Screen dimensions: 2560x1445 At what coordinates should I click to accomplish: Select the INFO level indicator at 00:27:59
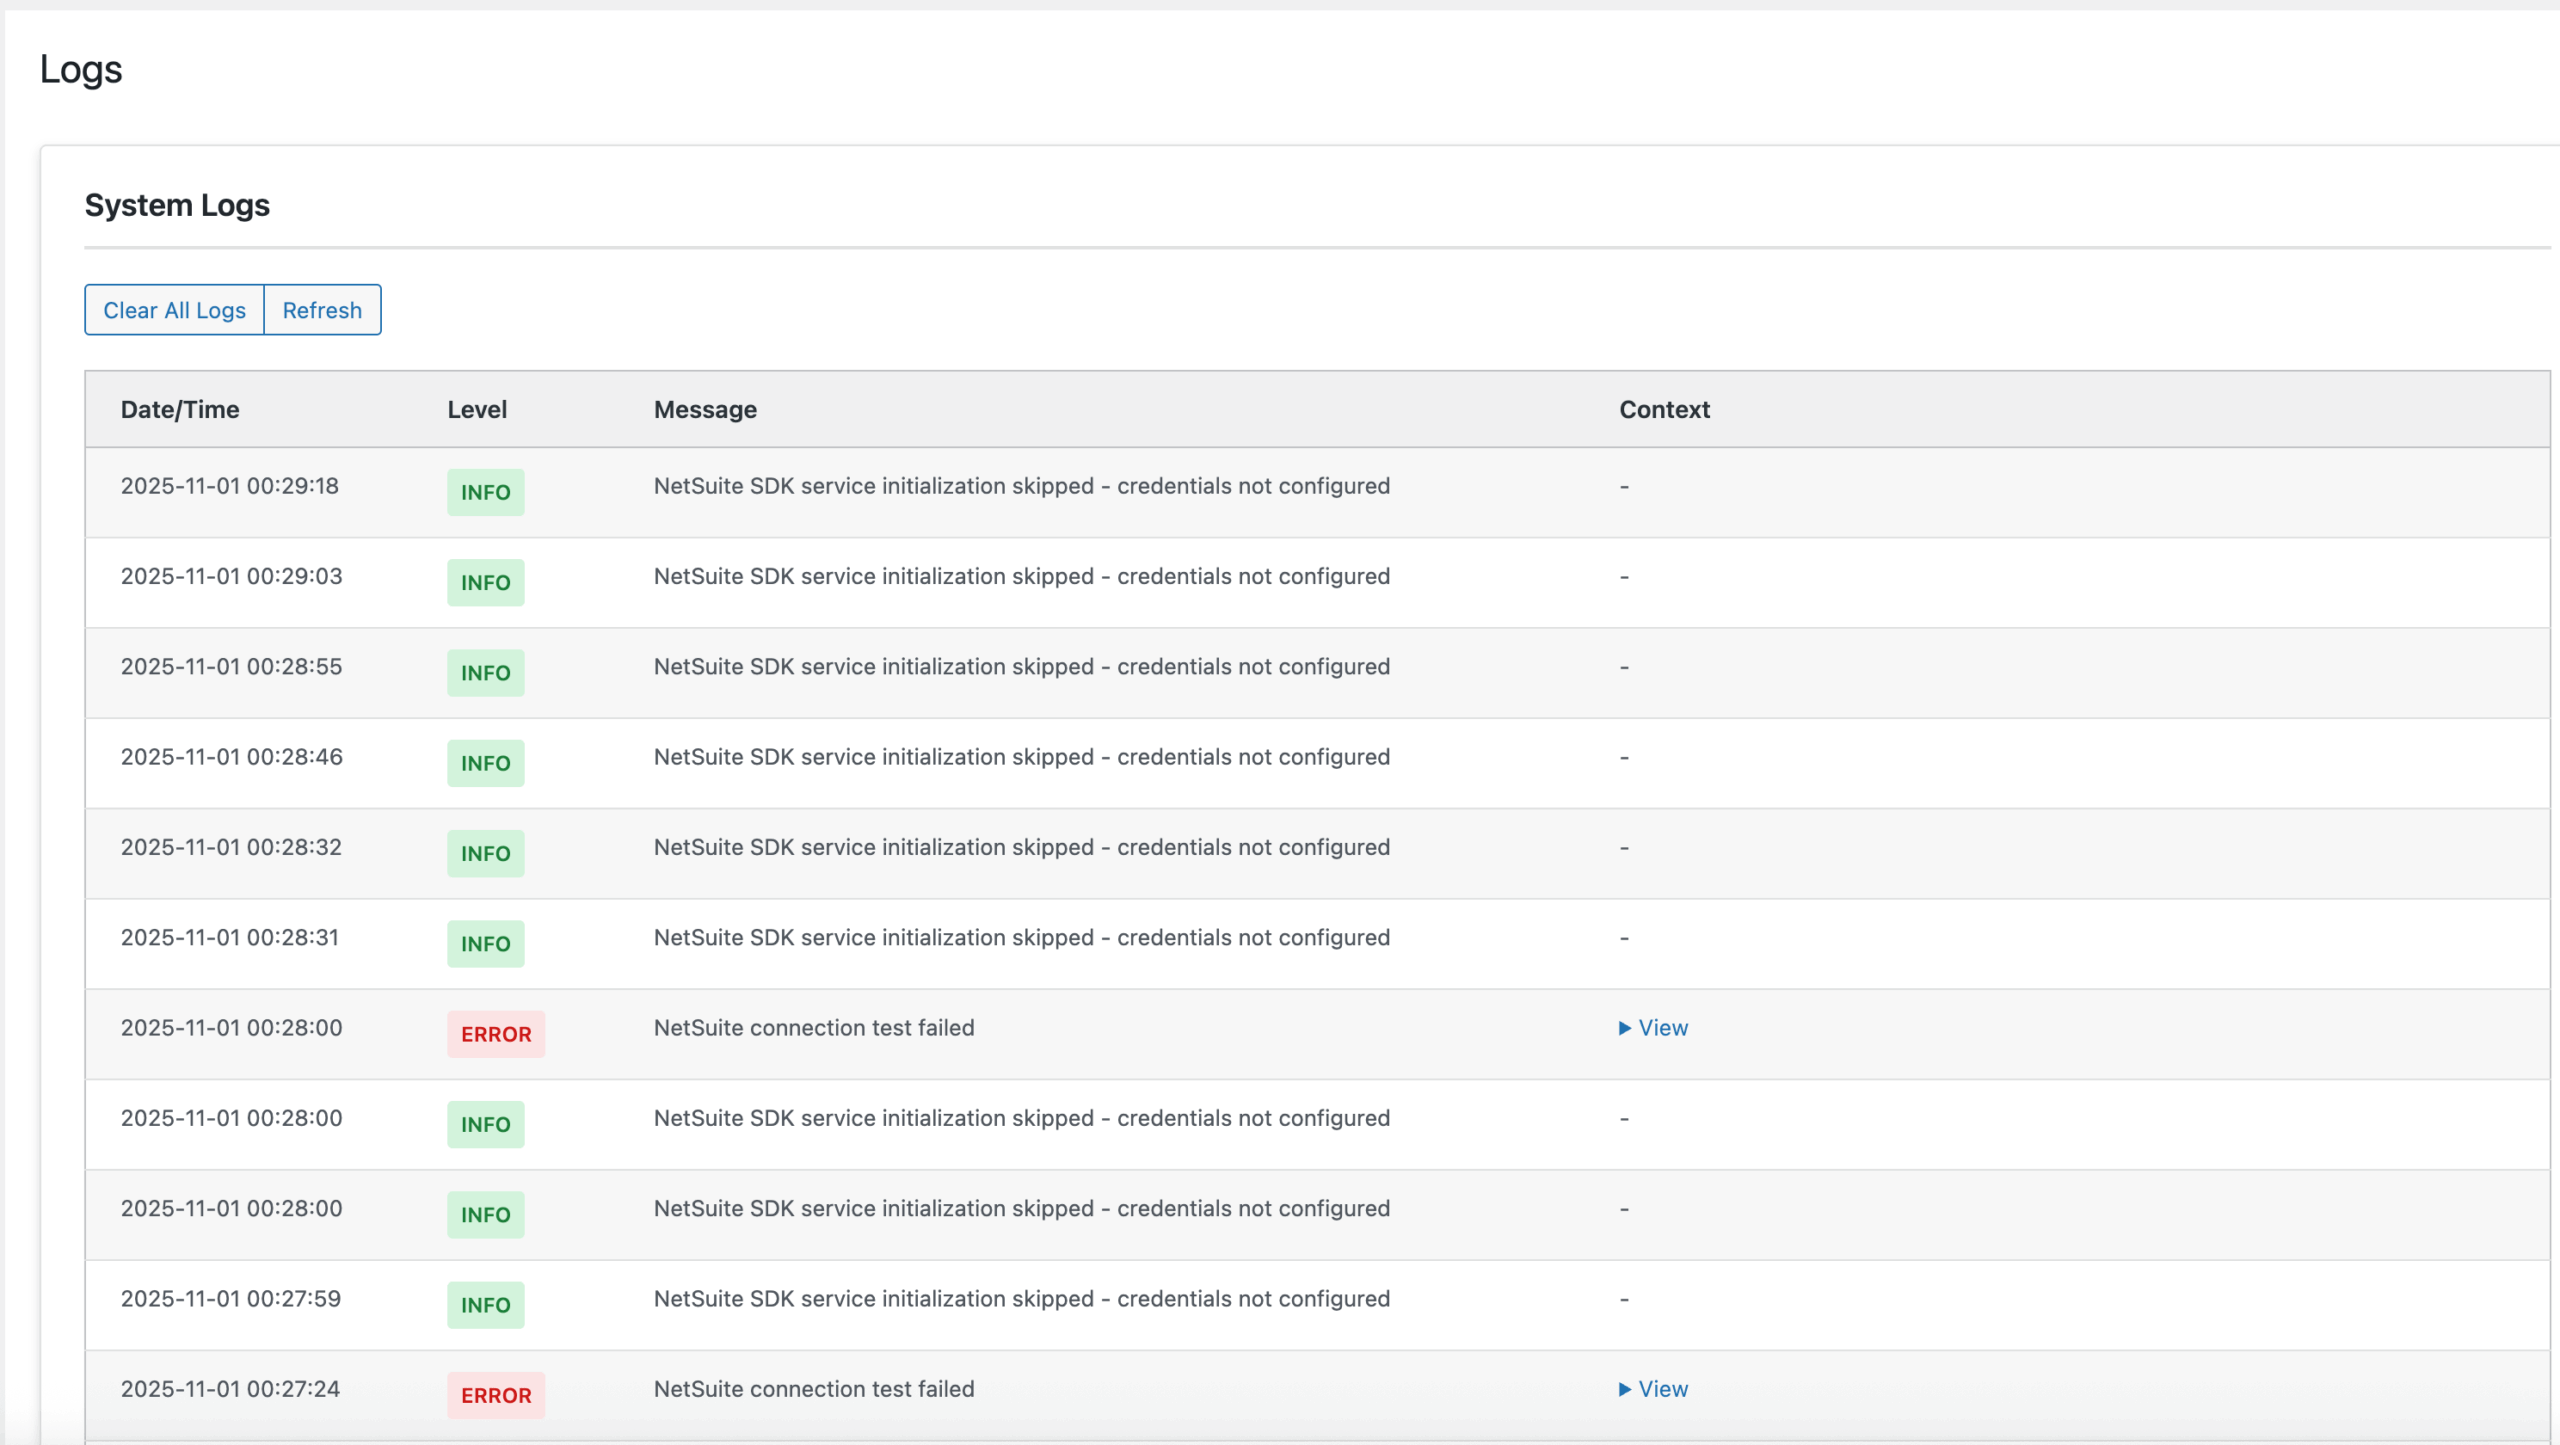pyautogui.click(x=485, y=1304)
